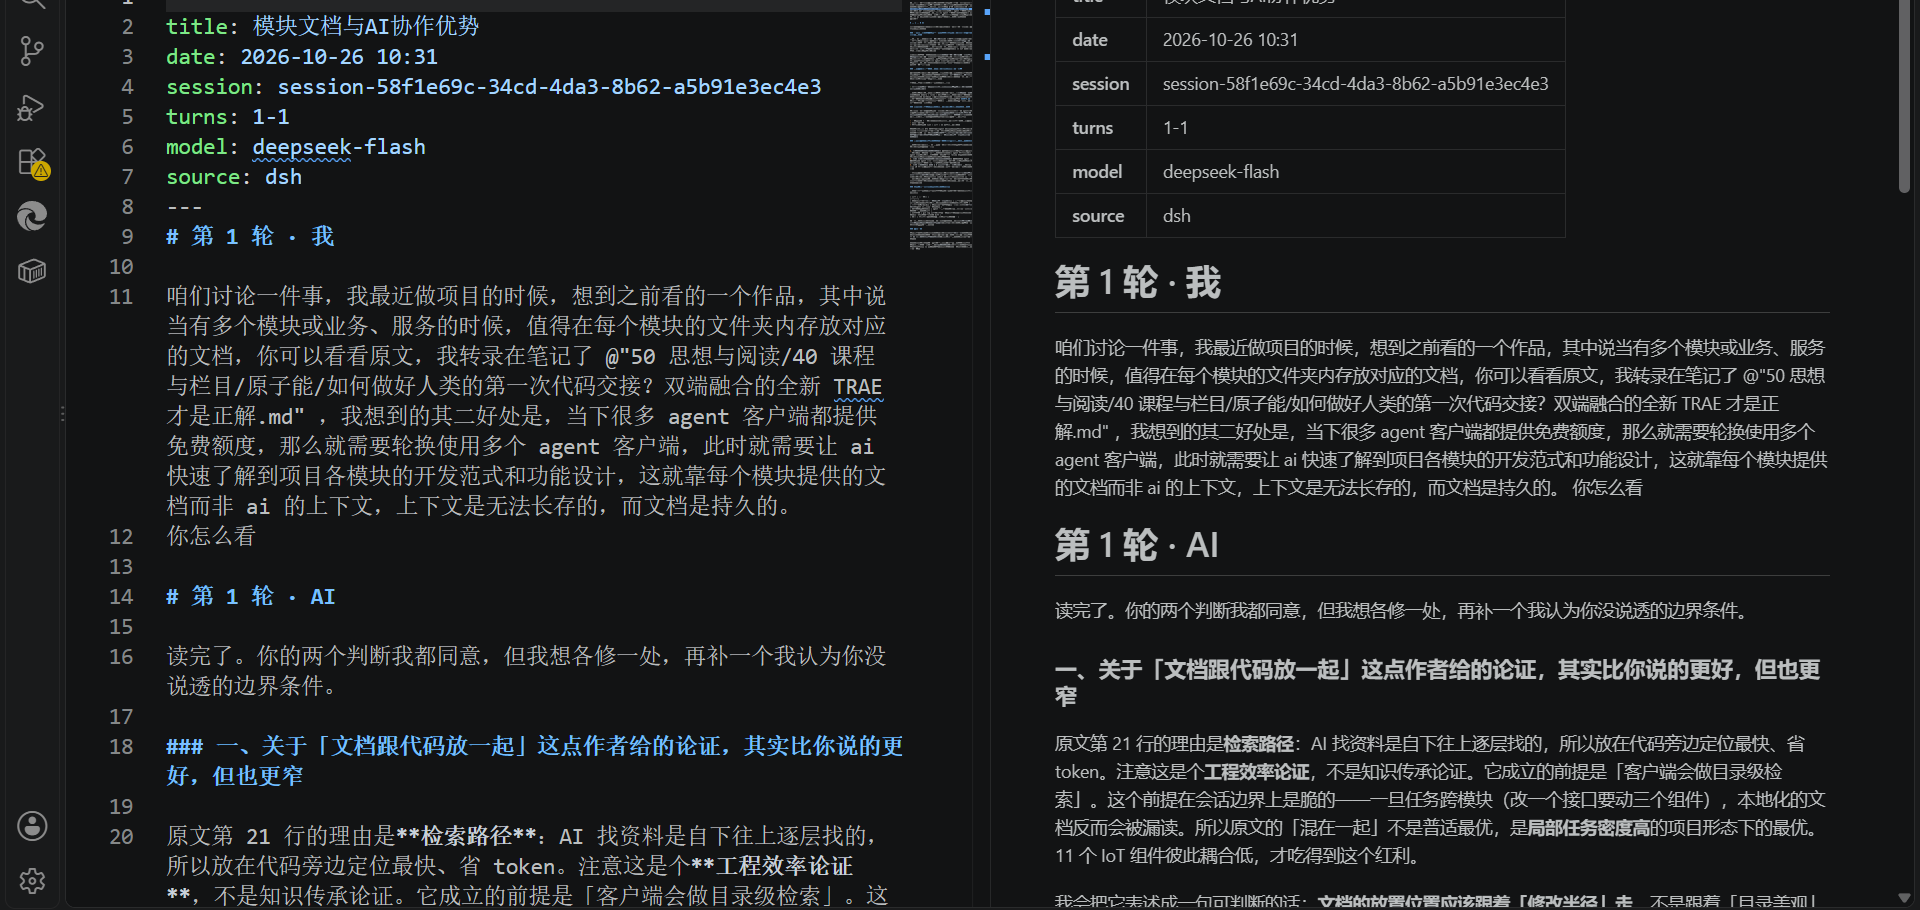
Task: Click 'turns: 1-1' in the editor
Action: pyautogui.click(x=228, y=117)
